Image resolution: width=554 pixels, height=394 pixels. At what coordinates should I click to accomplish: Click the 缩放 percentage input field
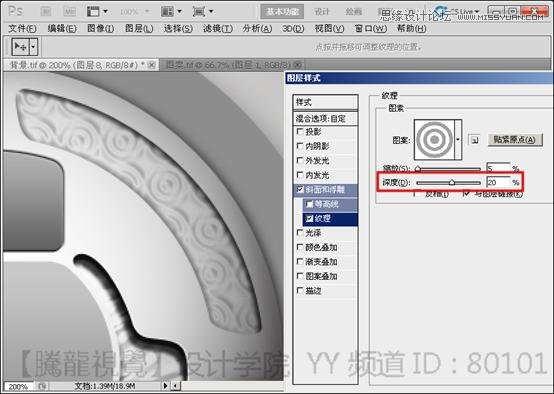(x=498, y=169)
